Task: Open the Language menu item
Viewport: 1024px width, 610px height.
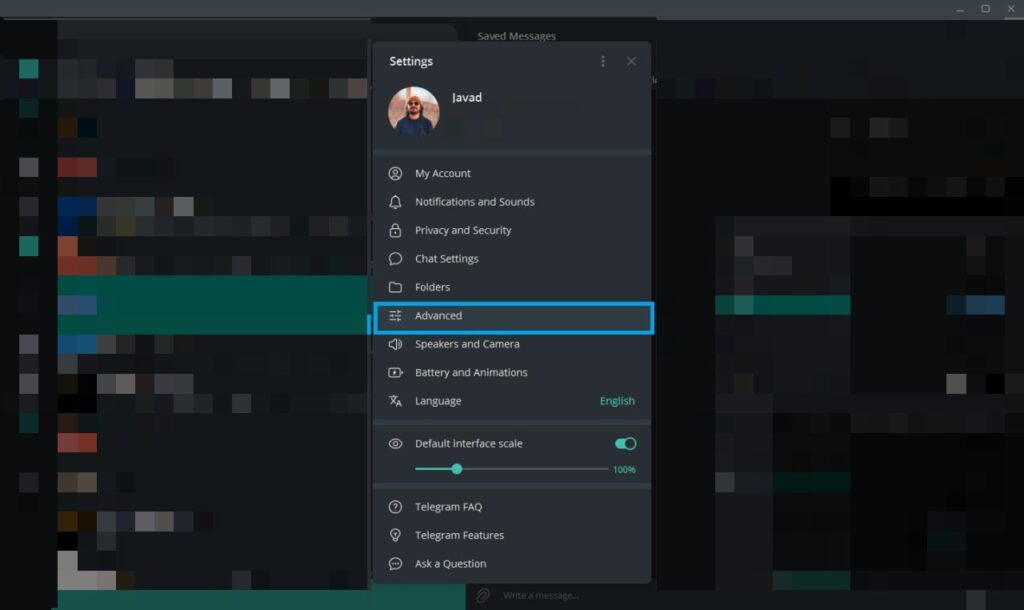Action: [439, 401]
